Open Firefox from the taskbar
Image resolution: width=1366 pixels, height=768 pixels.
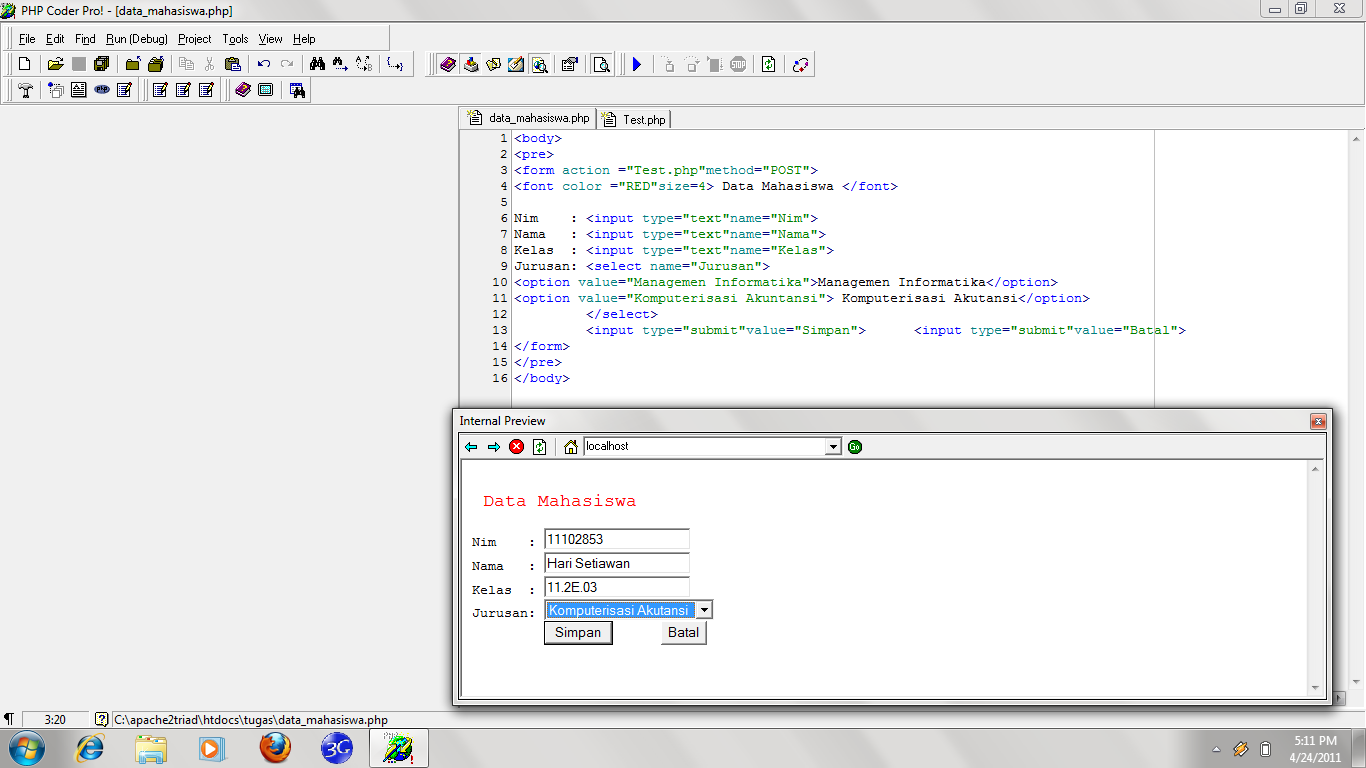pos(275,748)
